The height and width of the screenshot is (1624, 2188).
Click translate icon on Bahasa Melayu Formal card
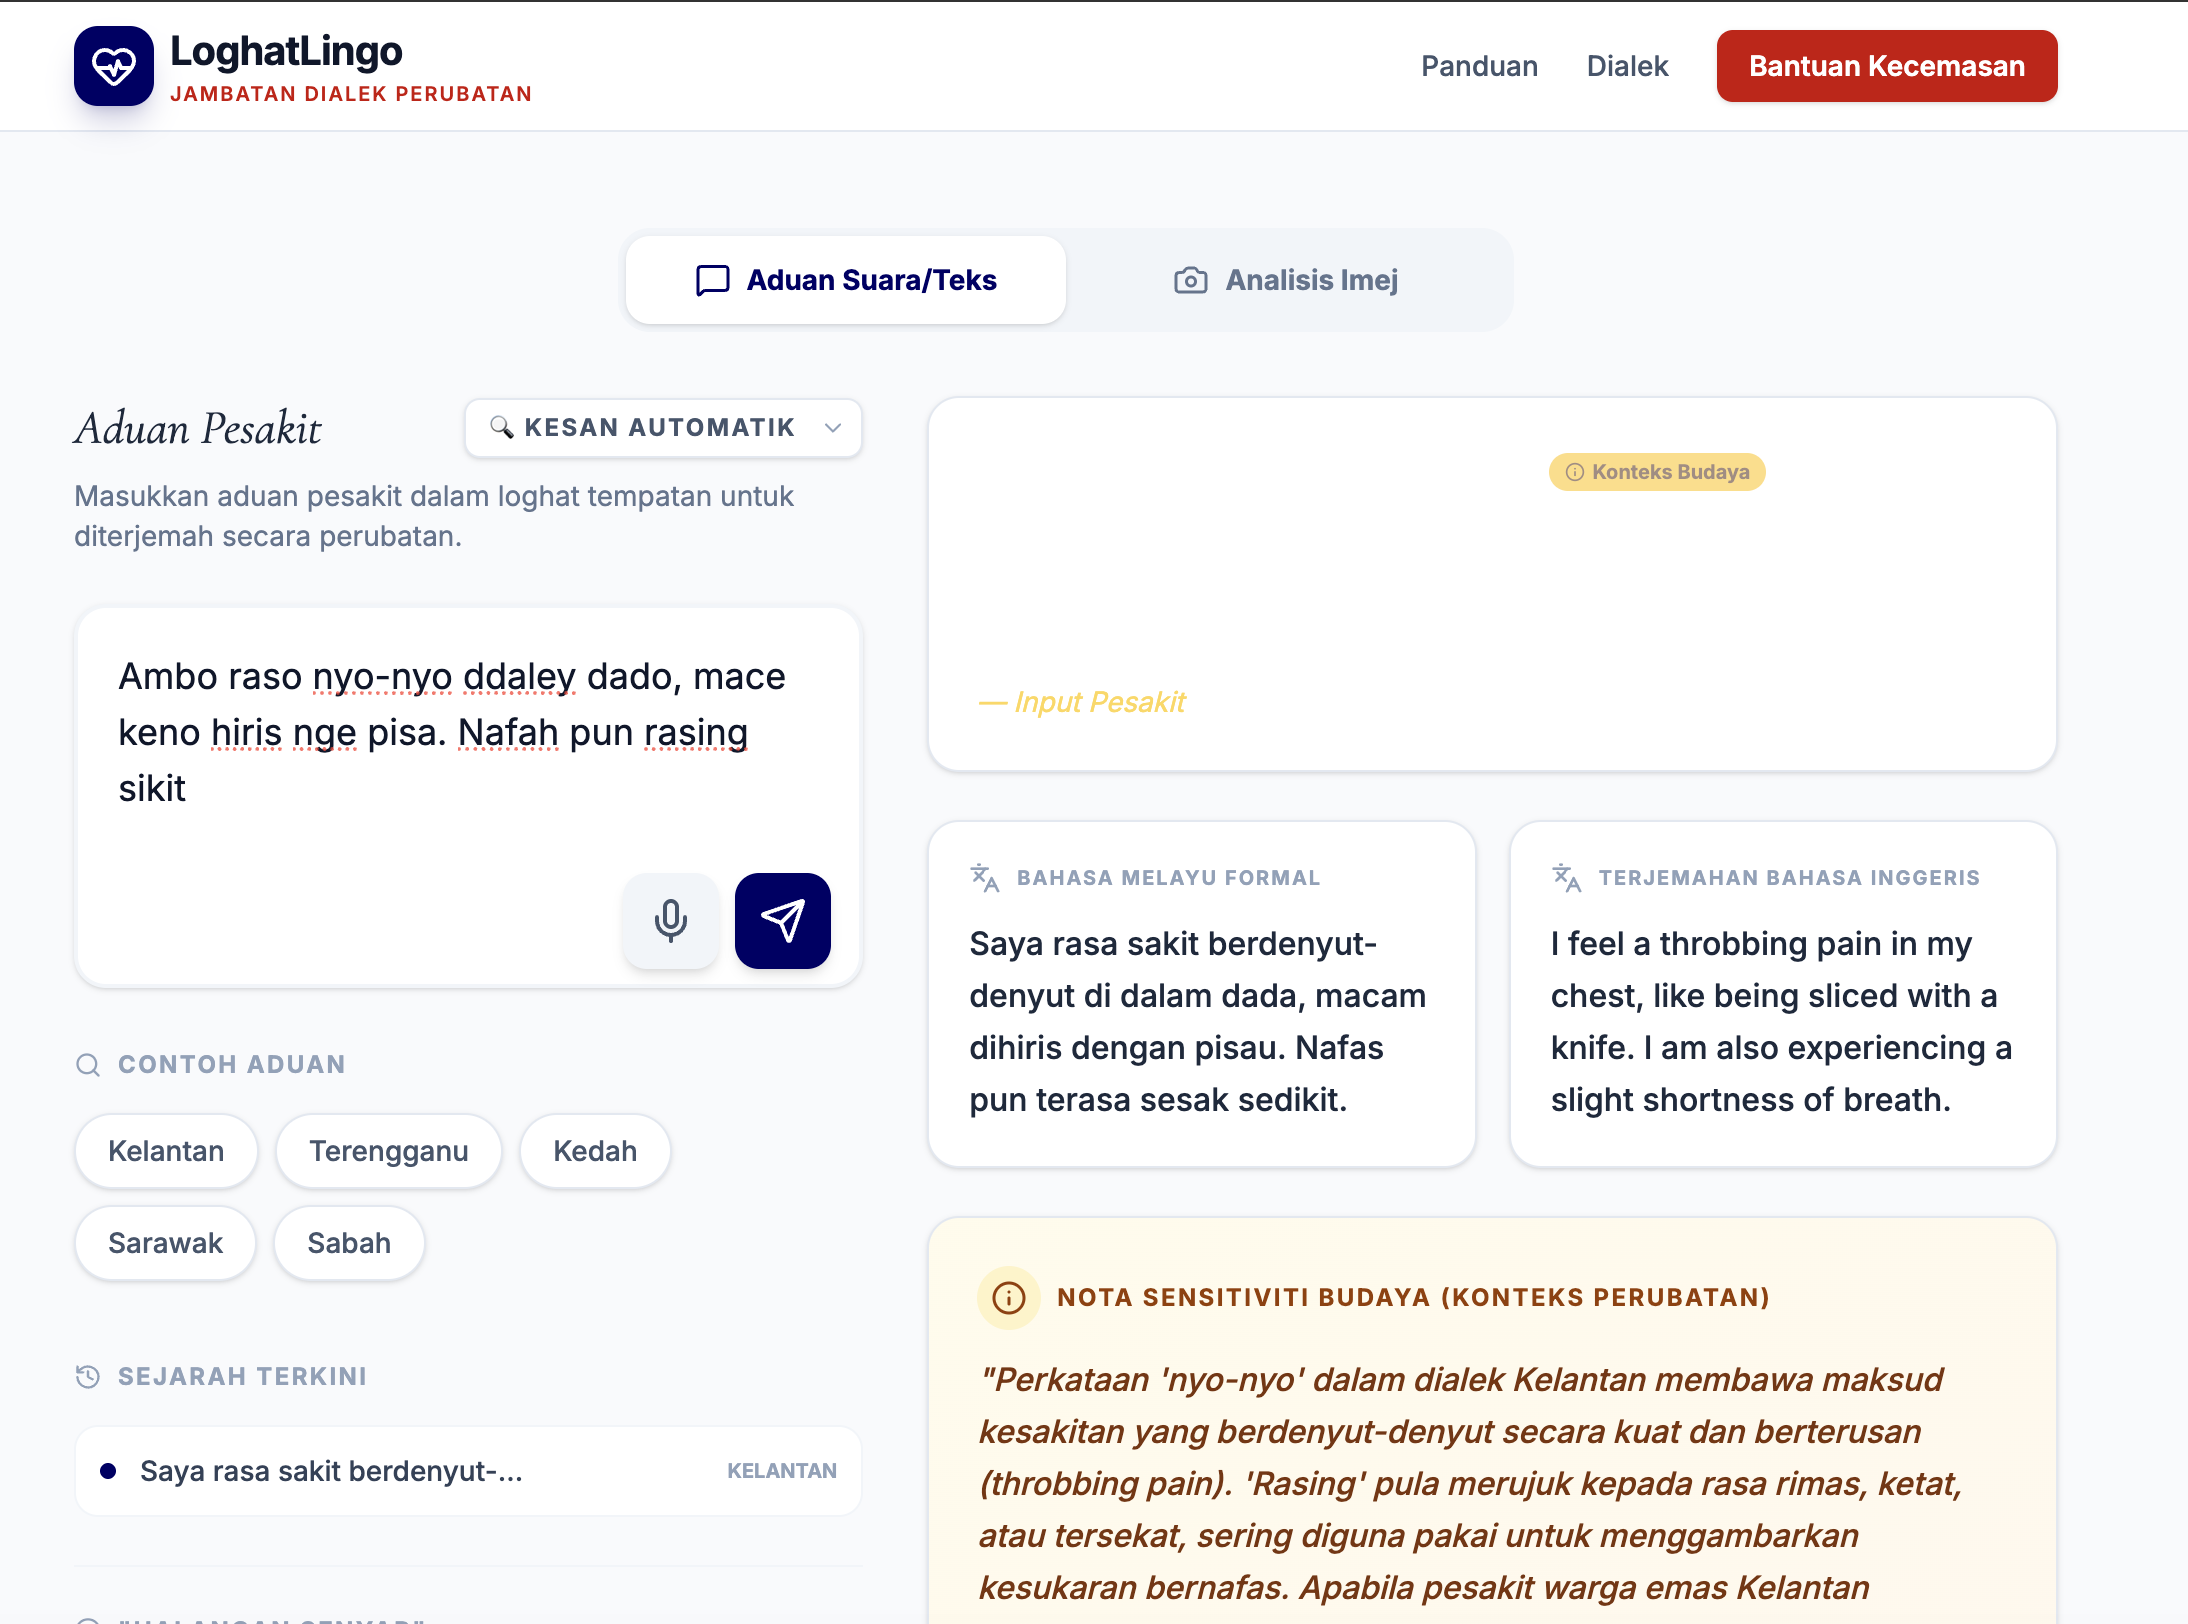click(x=984, y=878)
